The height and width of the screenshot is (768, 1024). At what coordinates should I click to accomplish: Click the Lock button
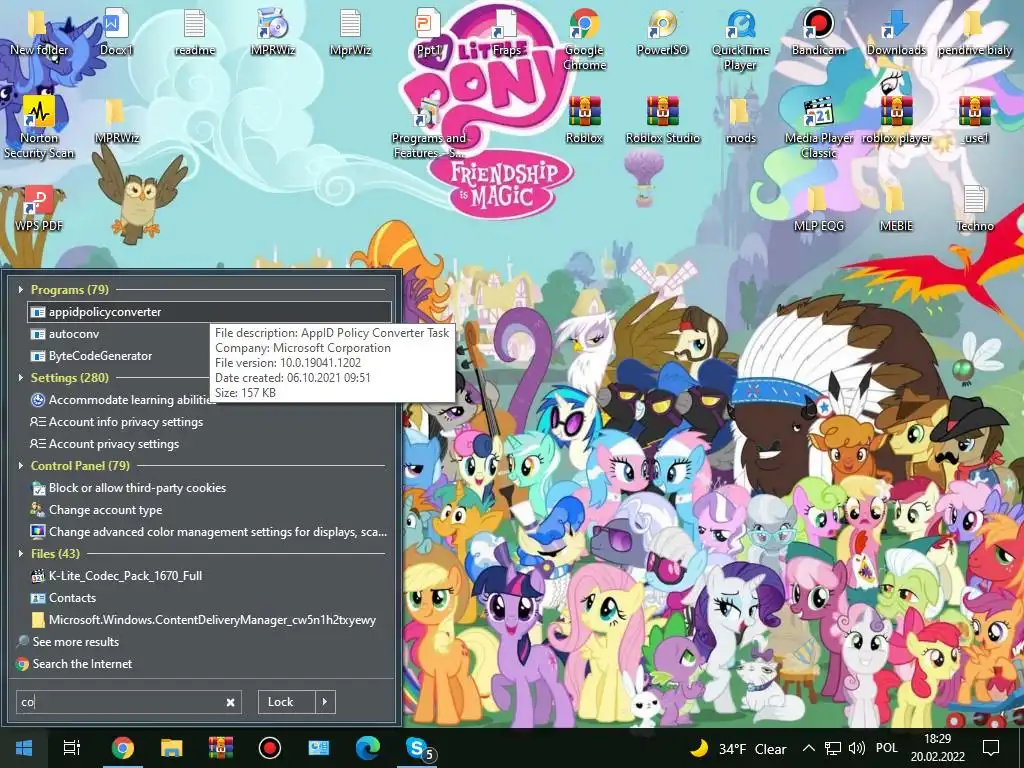click(287, 702)
